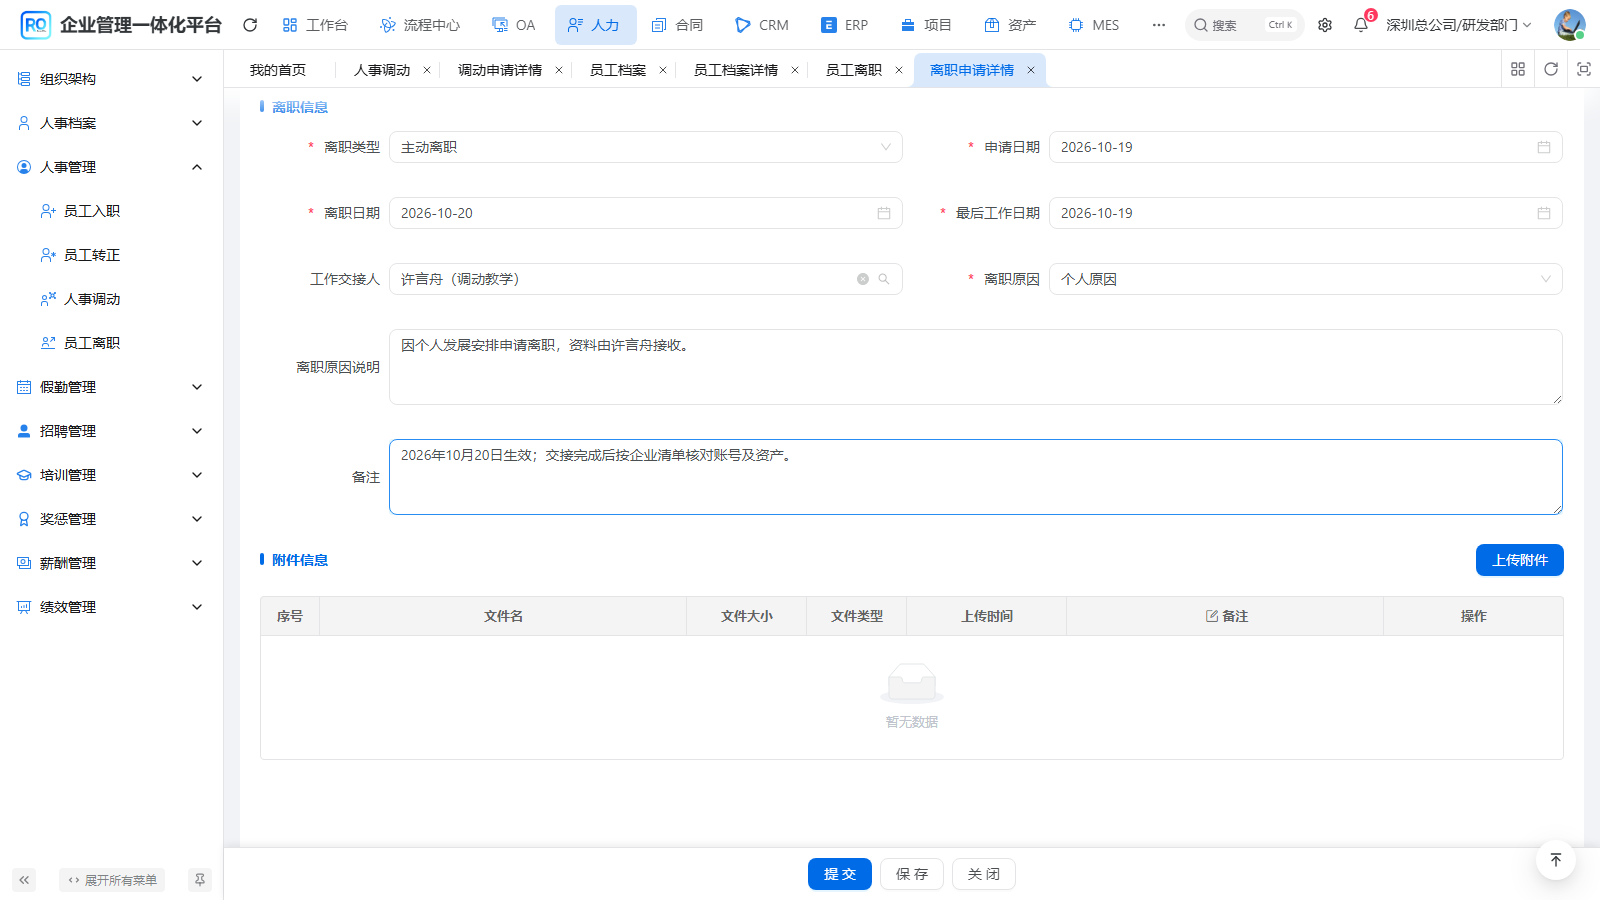Viewport: 1600px width, 900px height.
Task: Collapse the 人事管理 menu
Action: [112, 167]
